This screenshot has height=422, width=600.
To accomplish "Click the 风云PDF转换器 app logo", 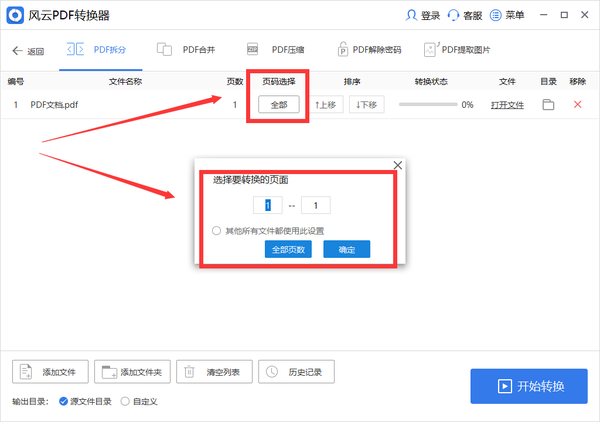I will [16, 16].
